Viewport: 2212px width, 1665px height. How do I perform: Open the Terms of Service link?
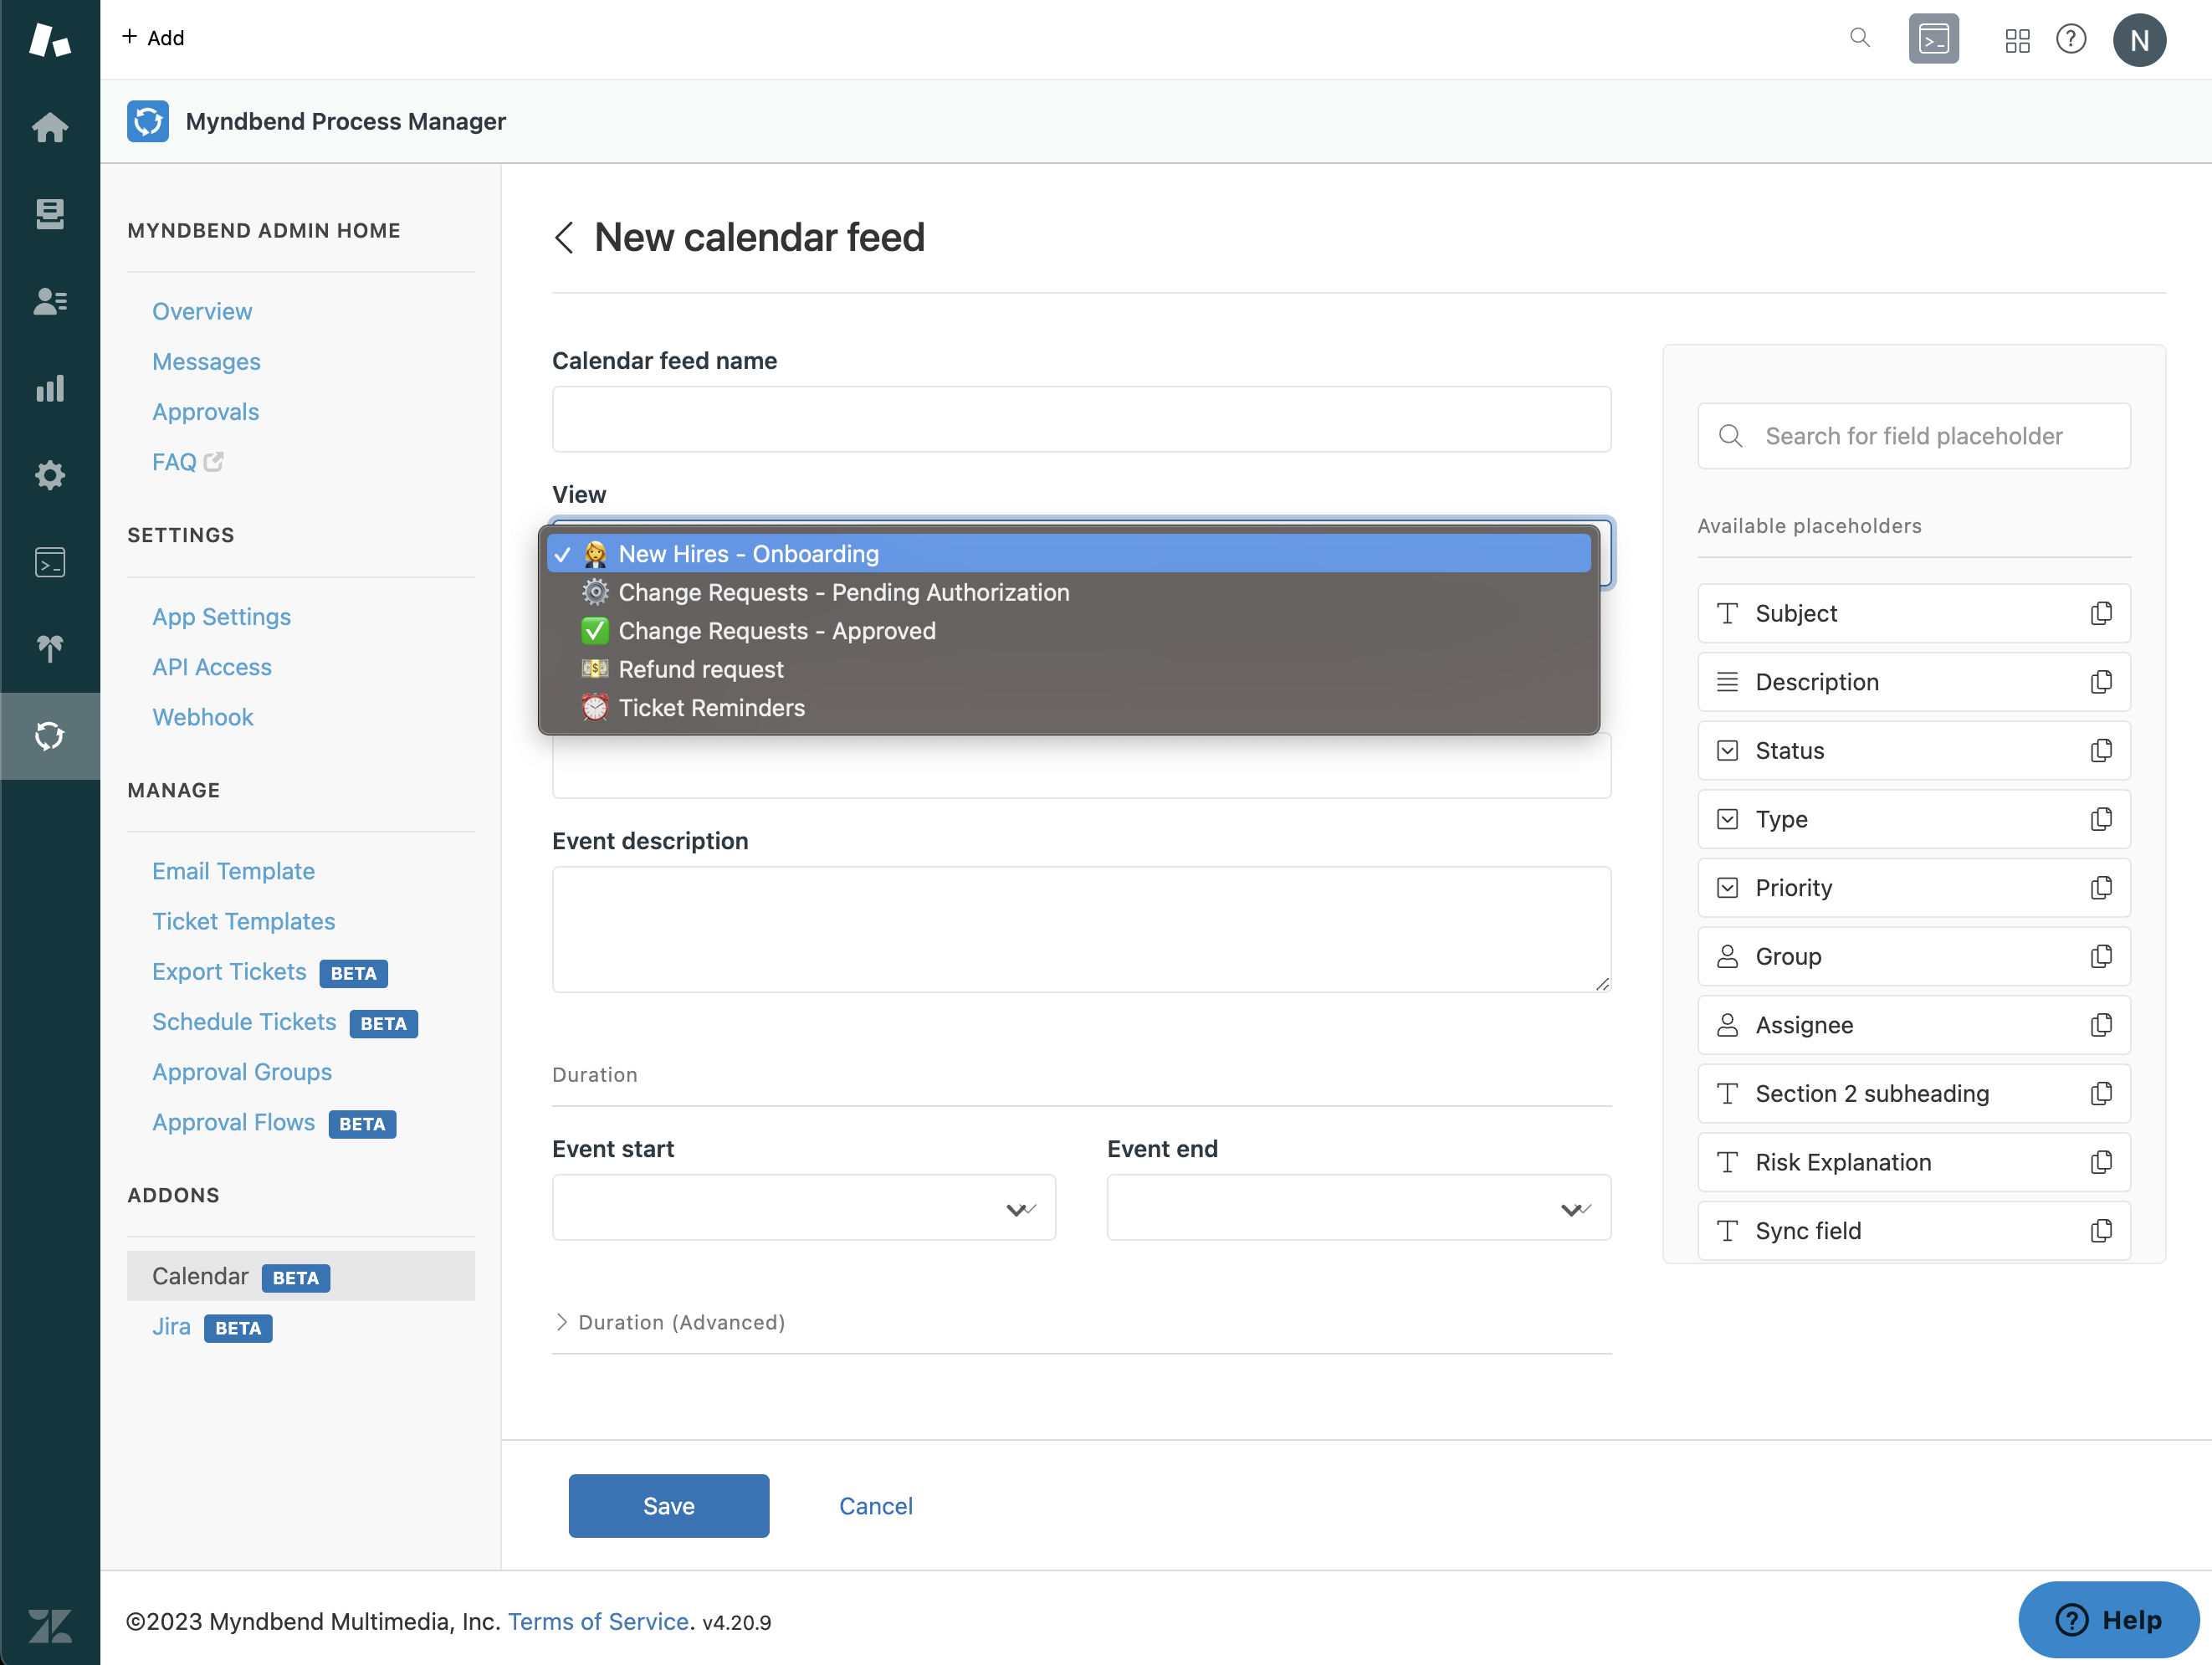598,1622
